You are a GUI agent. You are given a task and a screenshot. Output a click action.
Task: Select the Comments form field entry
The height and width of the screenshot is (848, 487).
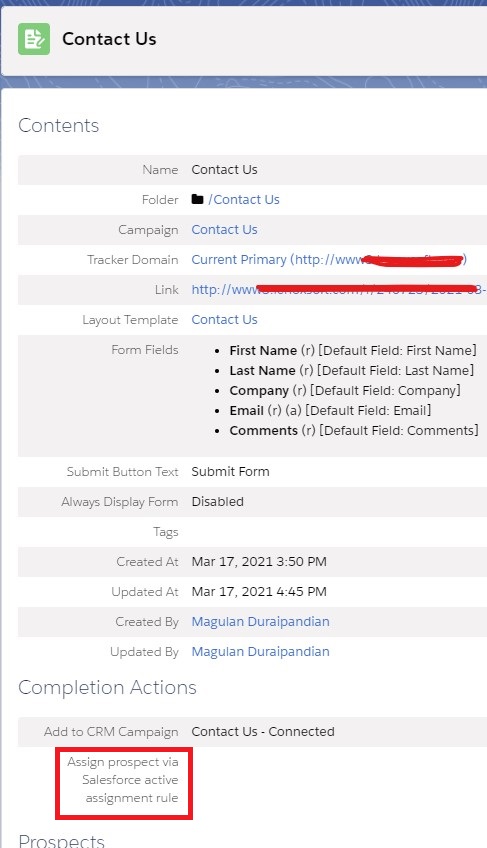click(354, 430)
